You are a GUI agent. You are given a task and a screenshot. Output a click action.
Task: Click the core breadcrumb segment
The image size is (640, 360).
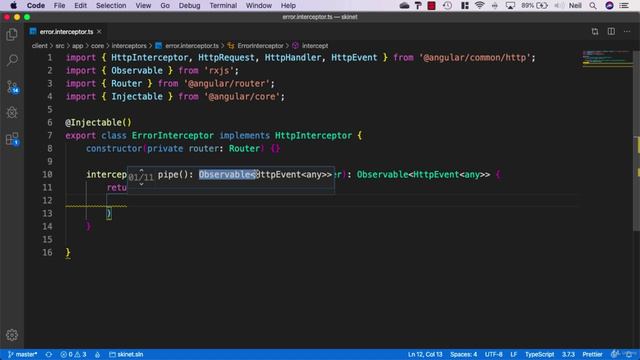click(97, 46)
